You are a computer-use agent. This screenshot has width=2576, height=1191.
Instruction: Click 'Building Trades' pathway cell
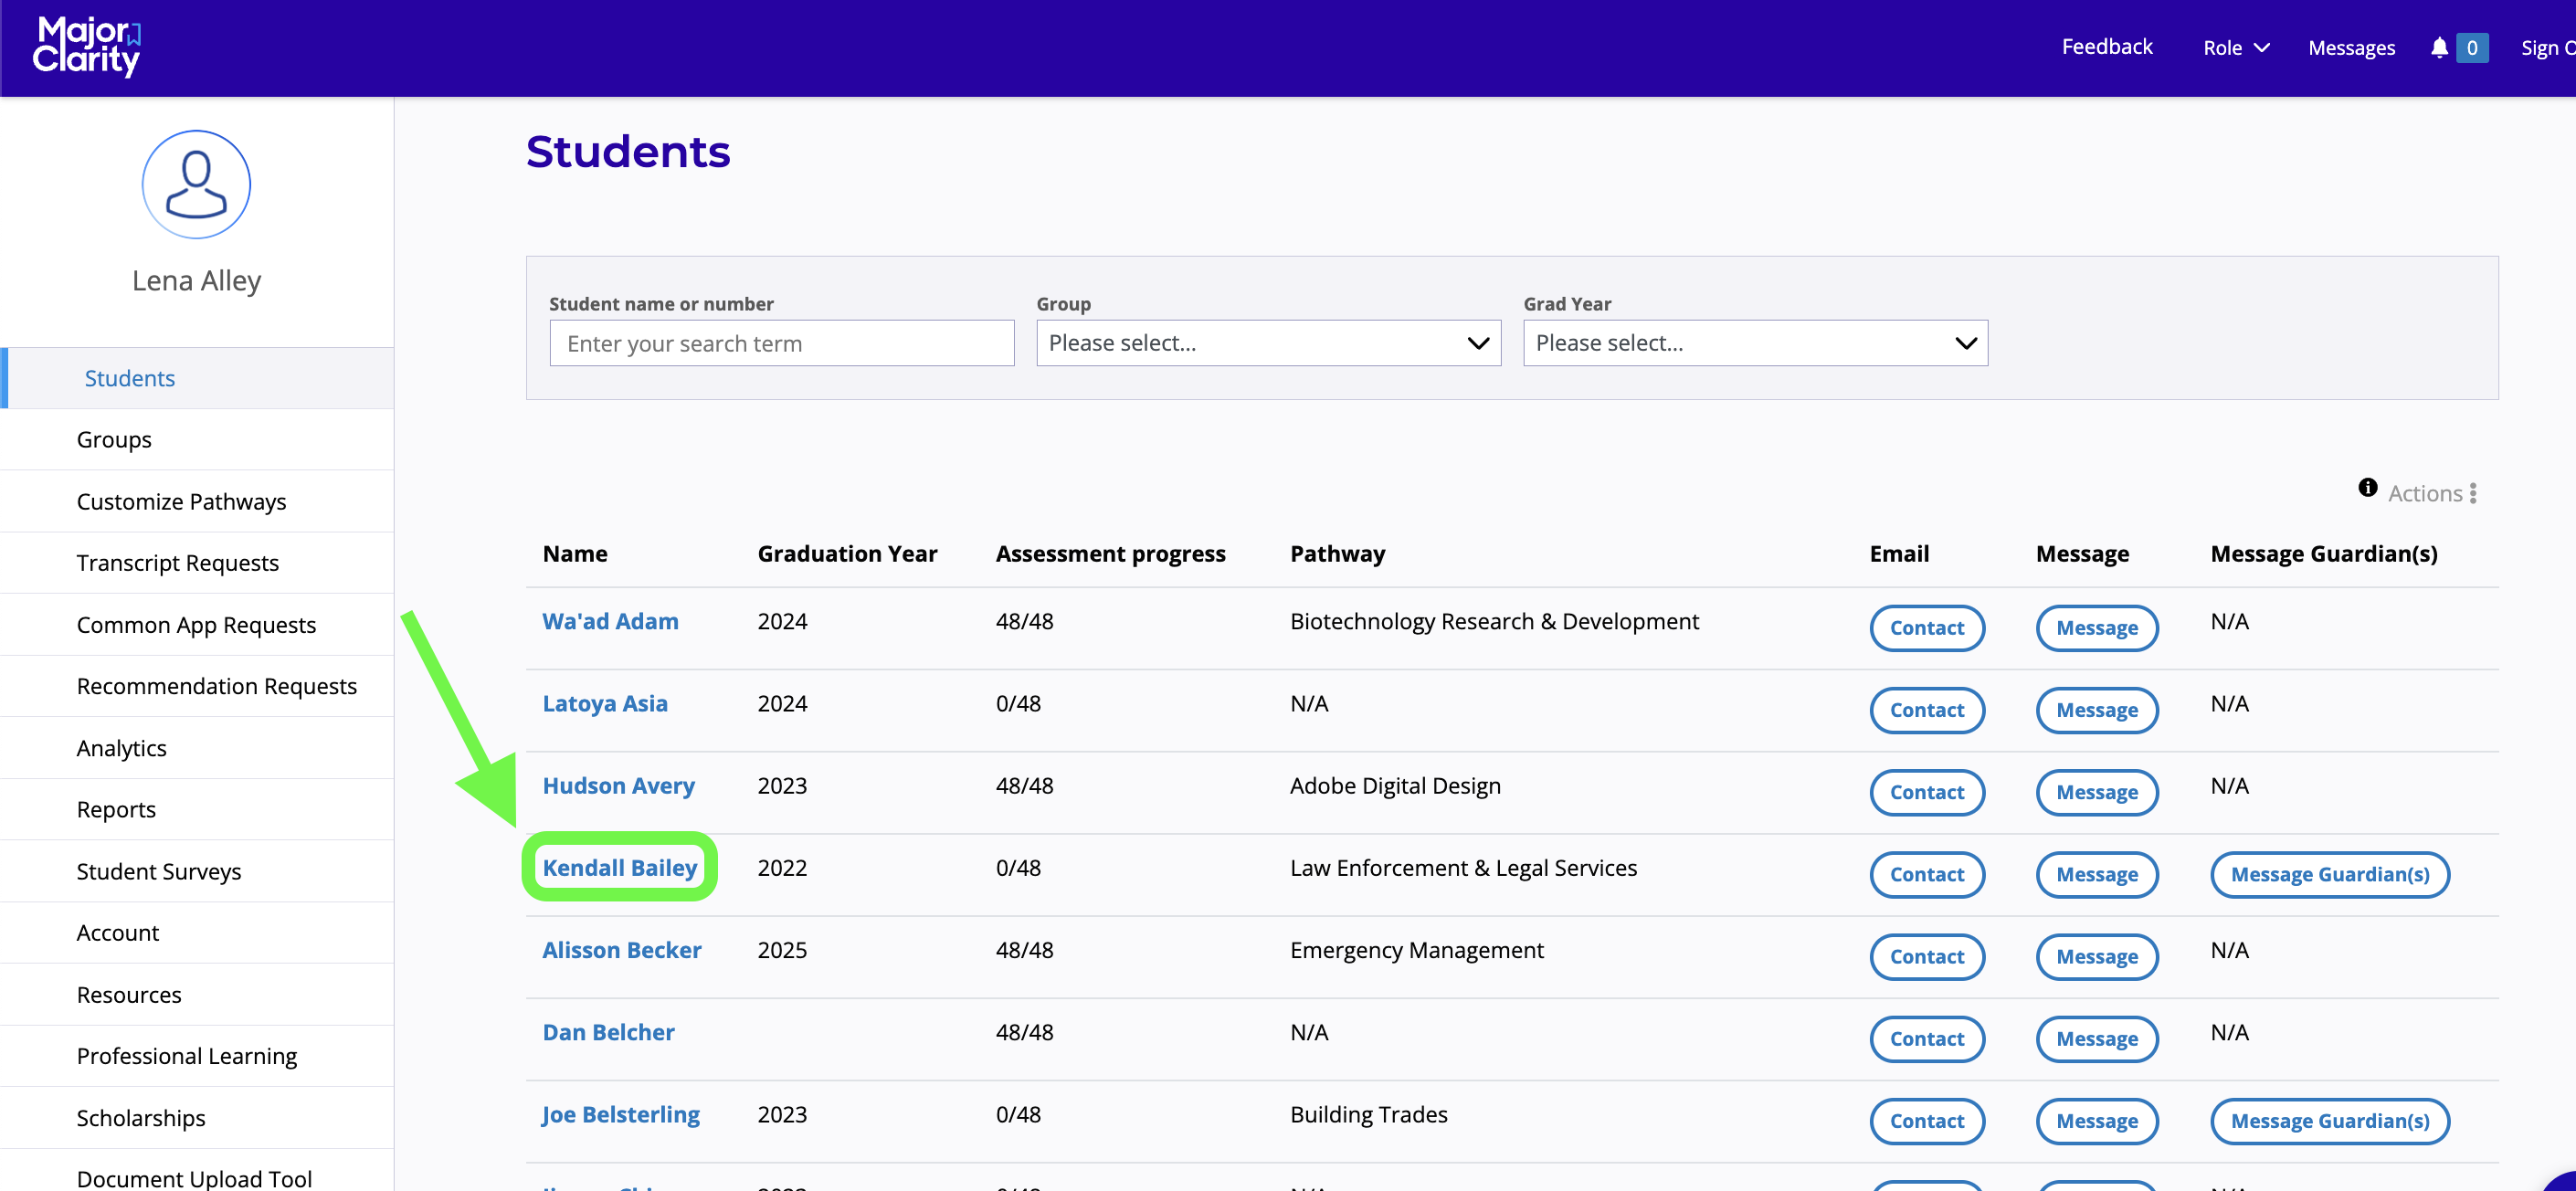pyautogui.click(x=1368, y=1114)
